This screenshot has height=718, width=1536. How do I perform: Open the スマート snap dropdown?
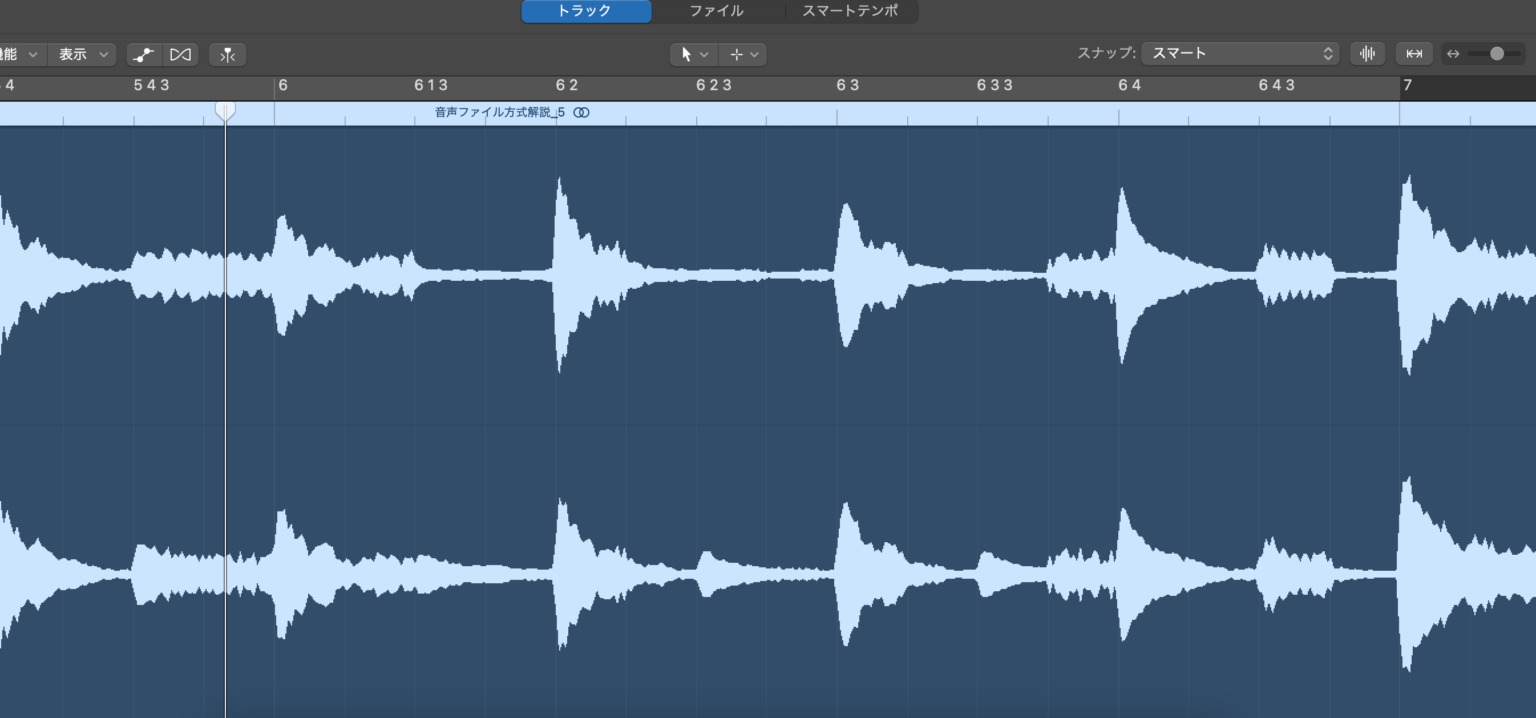tap(1241, 54)
